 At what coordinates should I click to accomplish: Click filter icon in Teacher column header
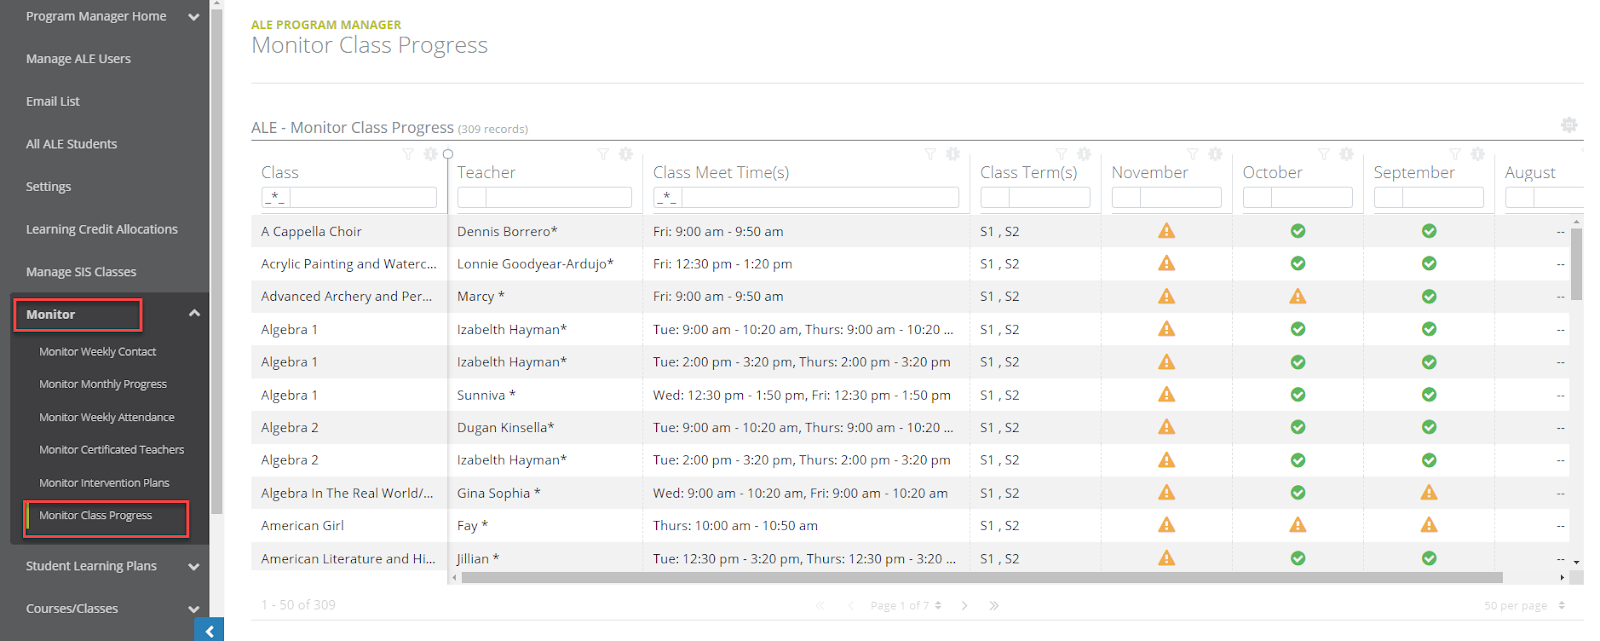(x=603, y=154)
